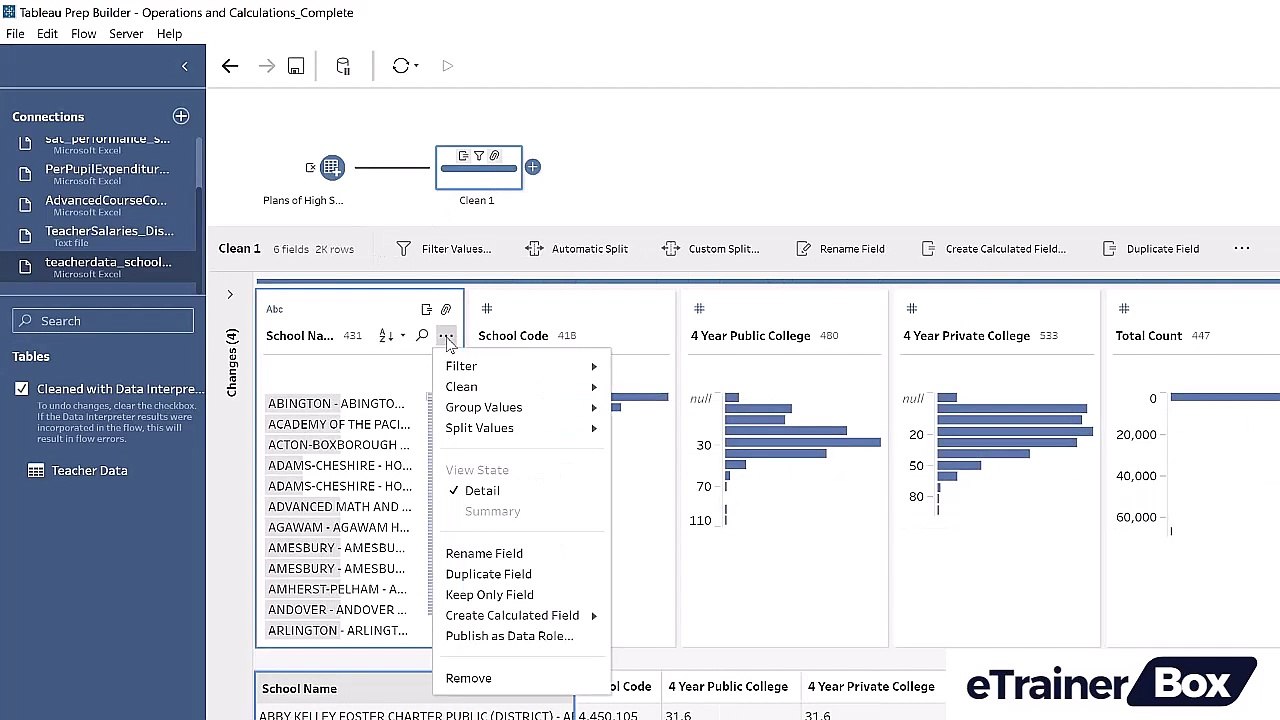Click the back arrow in the toolbar

pyautogui.click(x=230, y=66)
